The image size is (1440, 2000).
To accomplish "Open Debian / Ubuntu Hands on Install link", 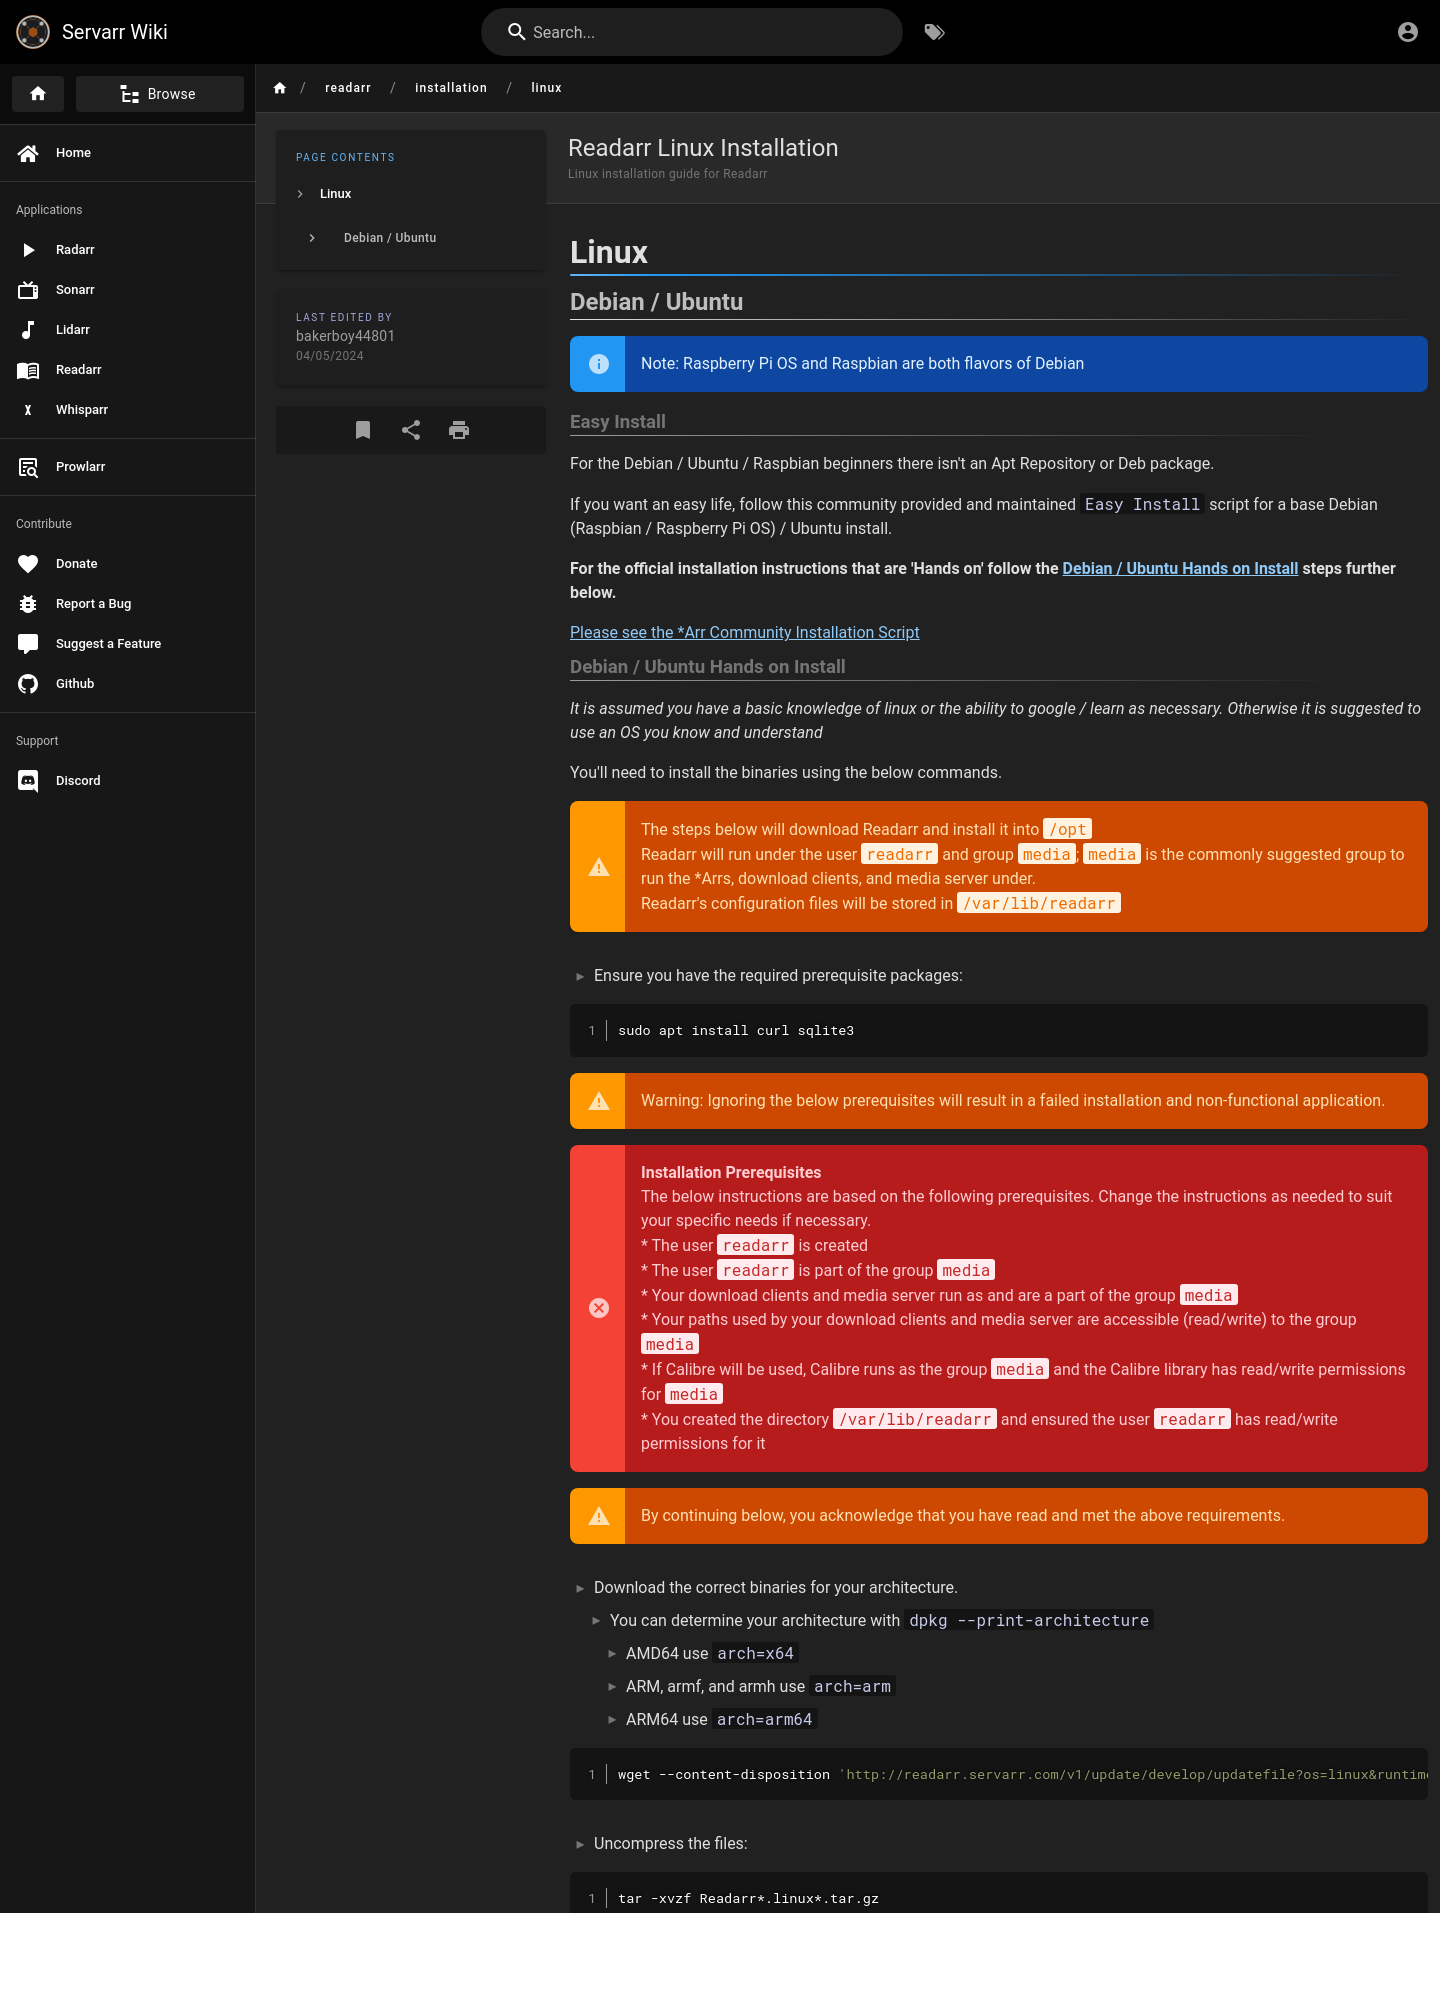I will 1180,568.
